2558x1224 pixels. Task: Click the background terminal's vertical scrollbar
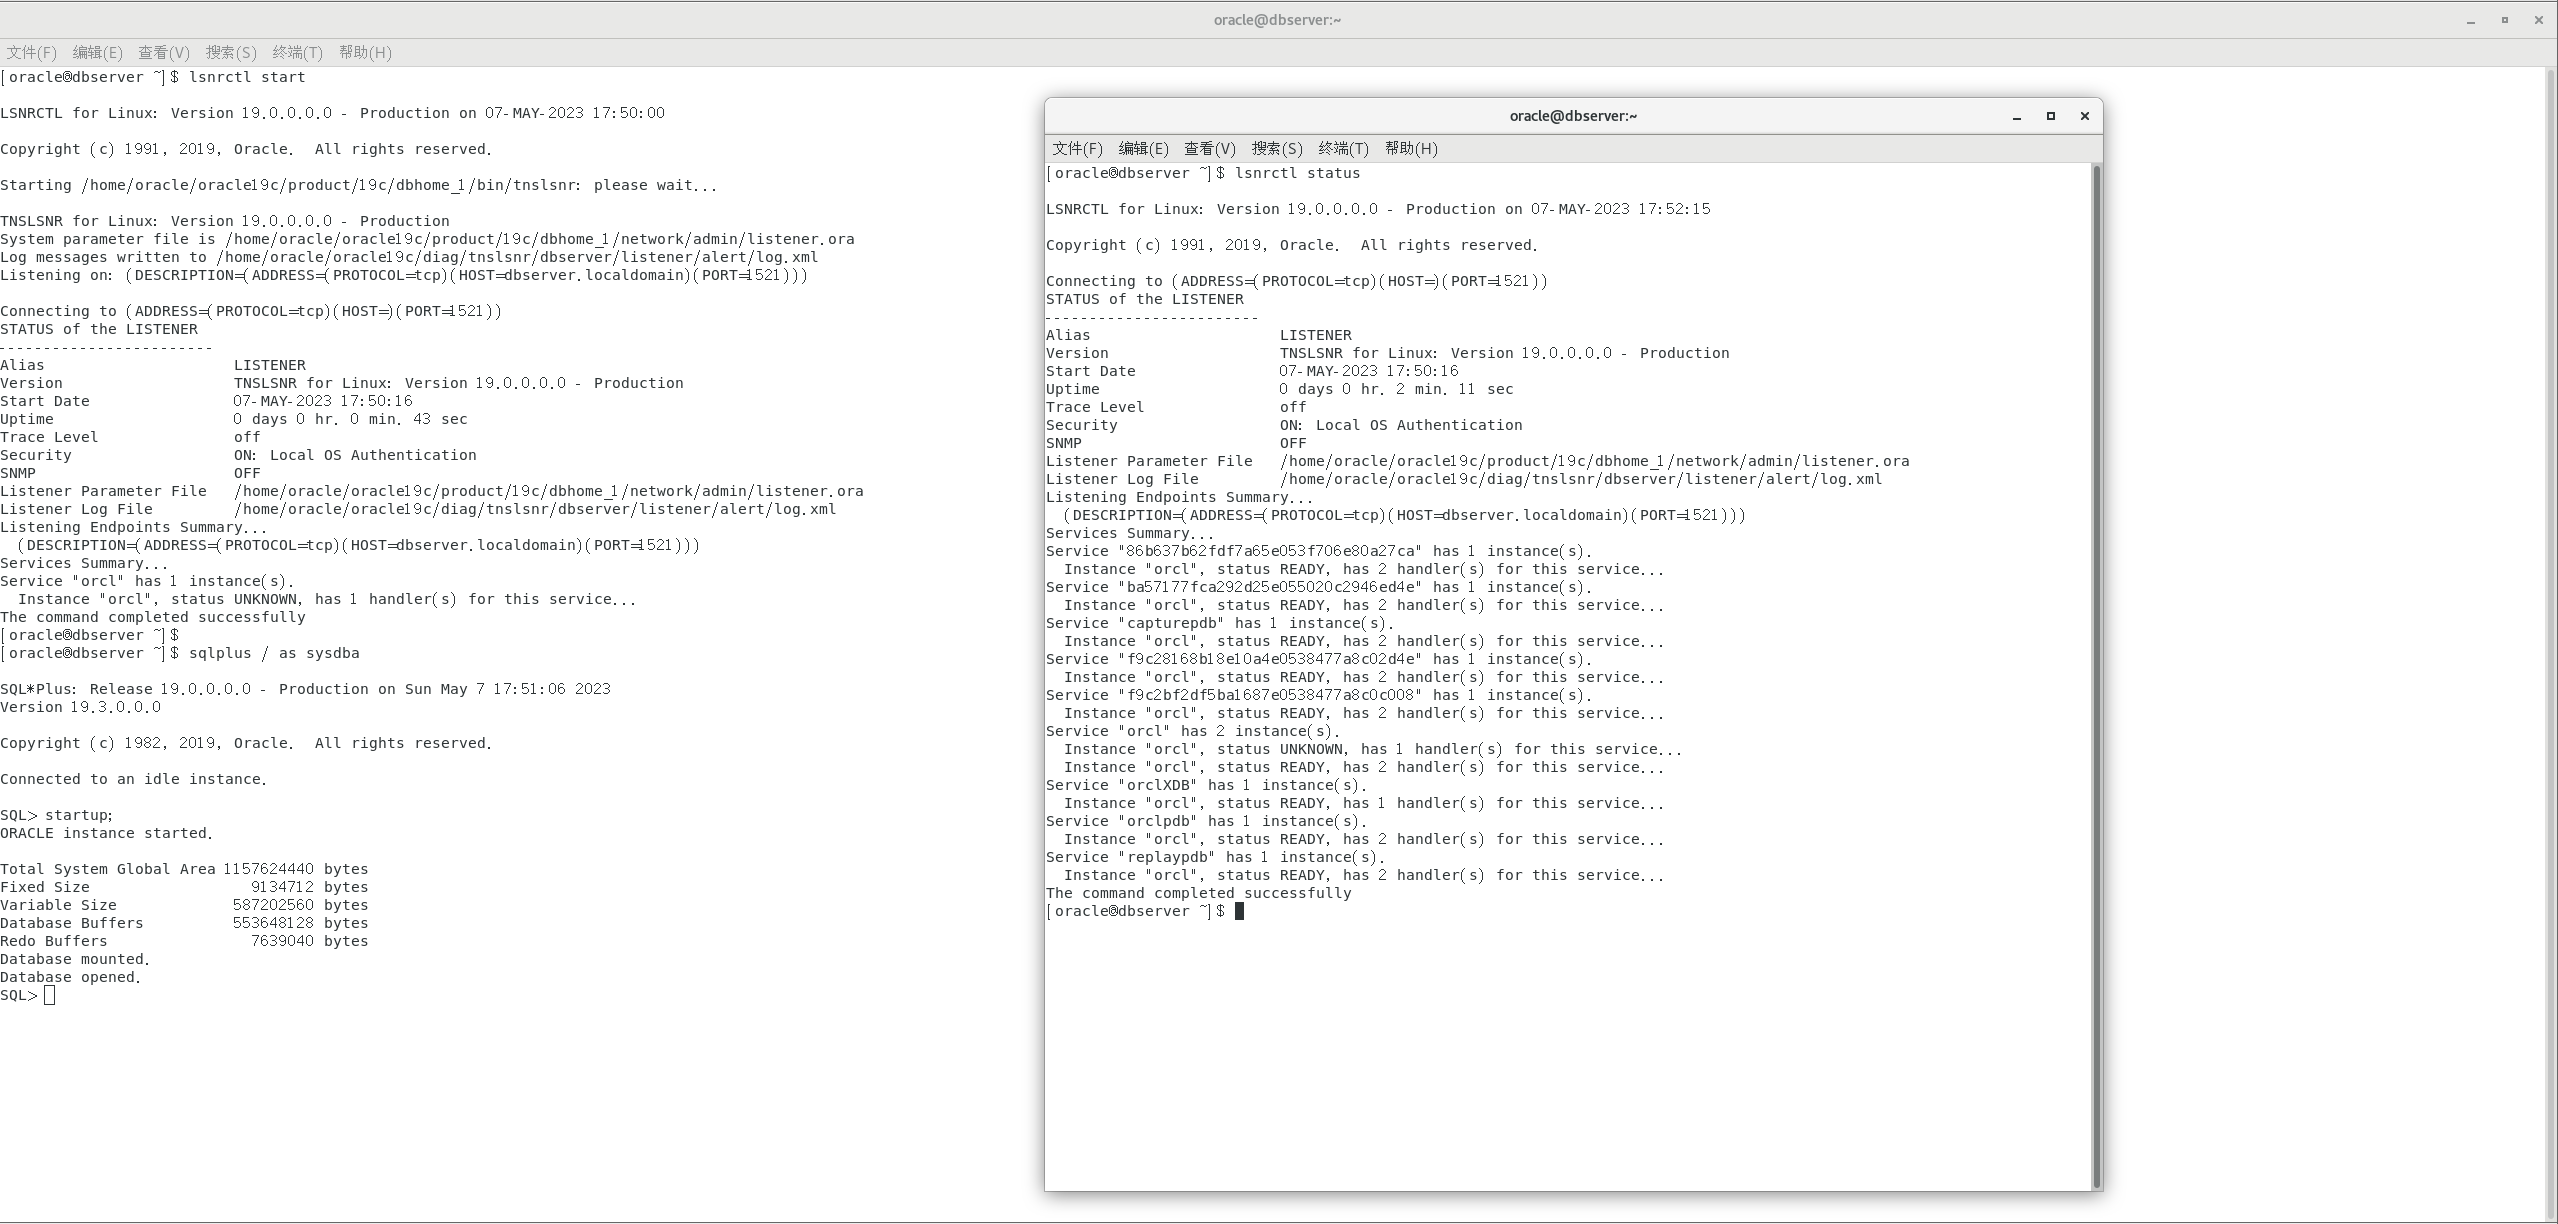2551,644
